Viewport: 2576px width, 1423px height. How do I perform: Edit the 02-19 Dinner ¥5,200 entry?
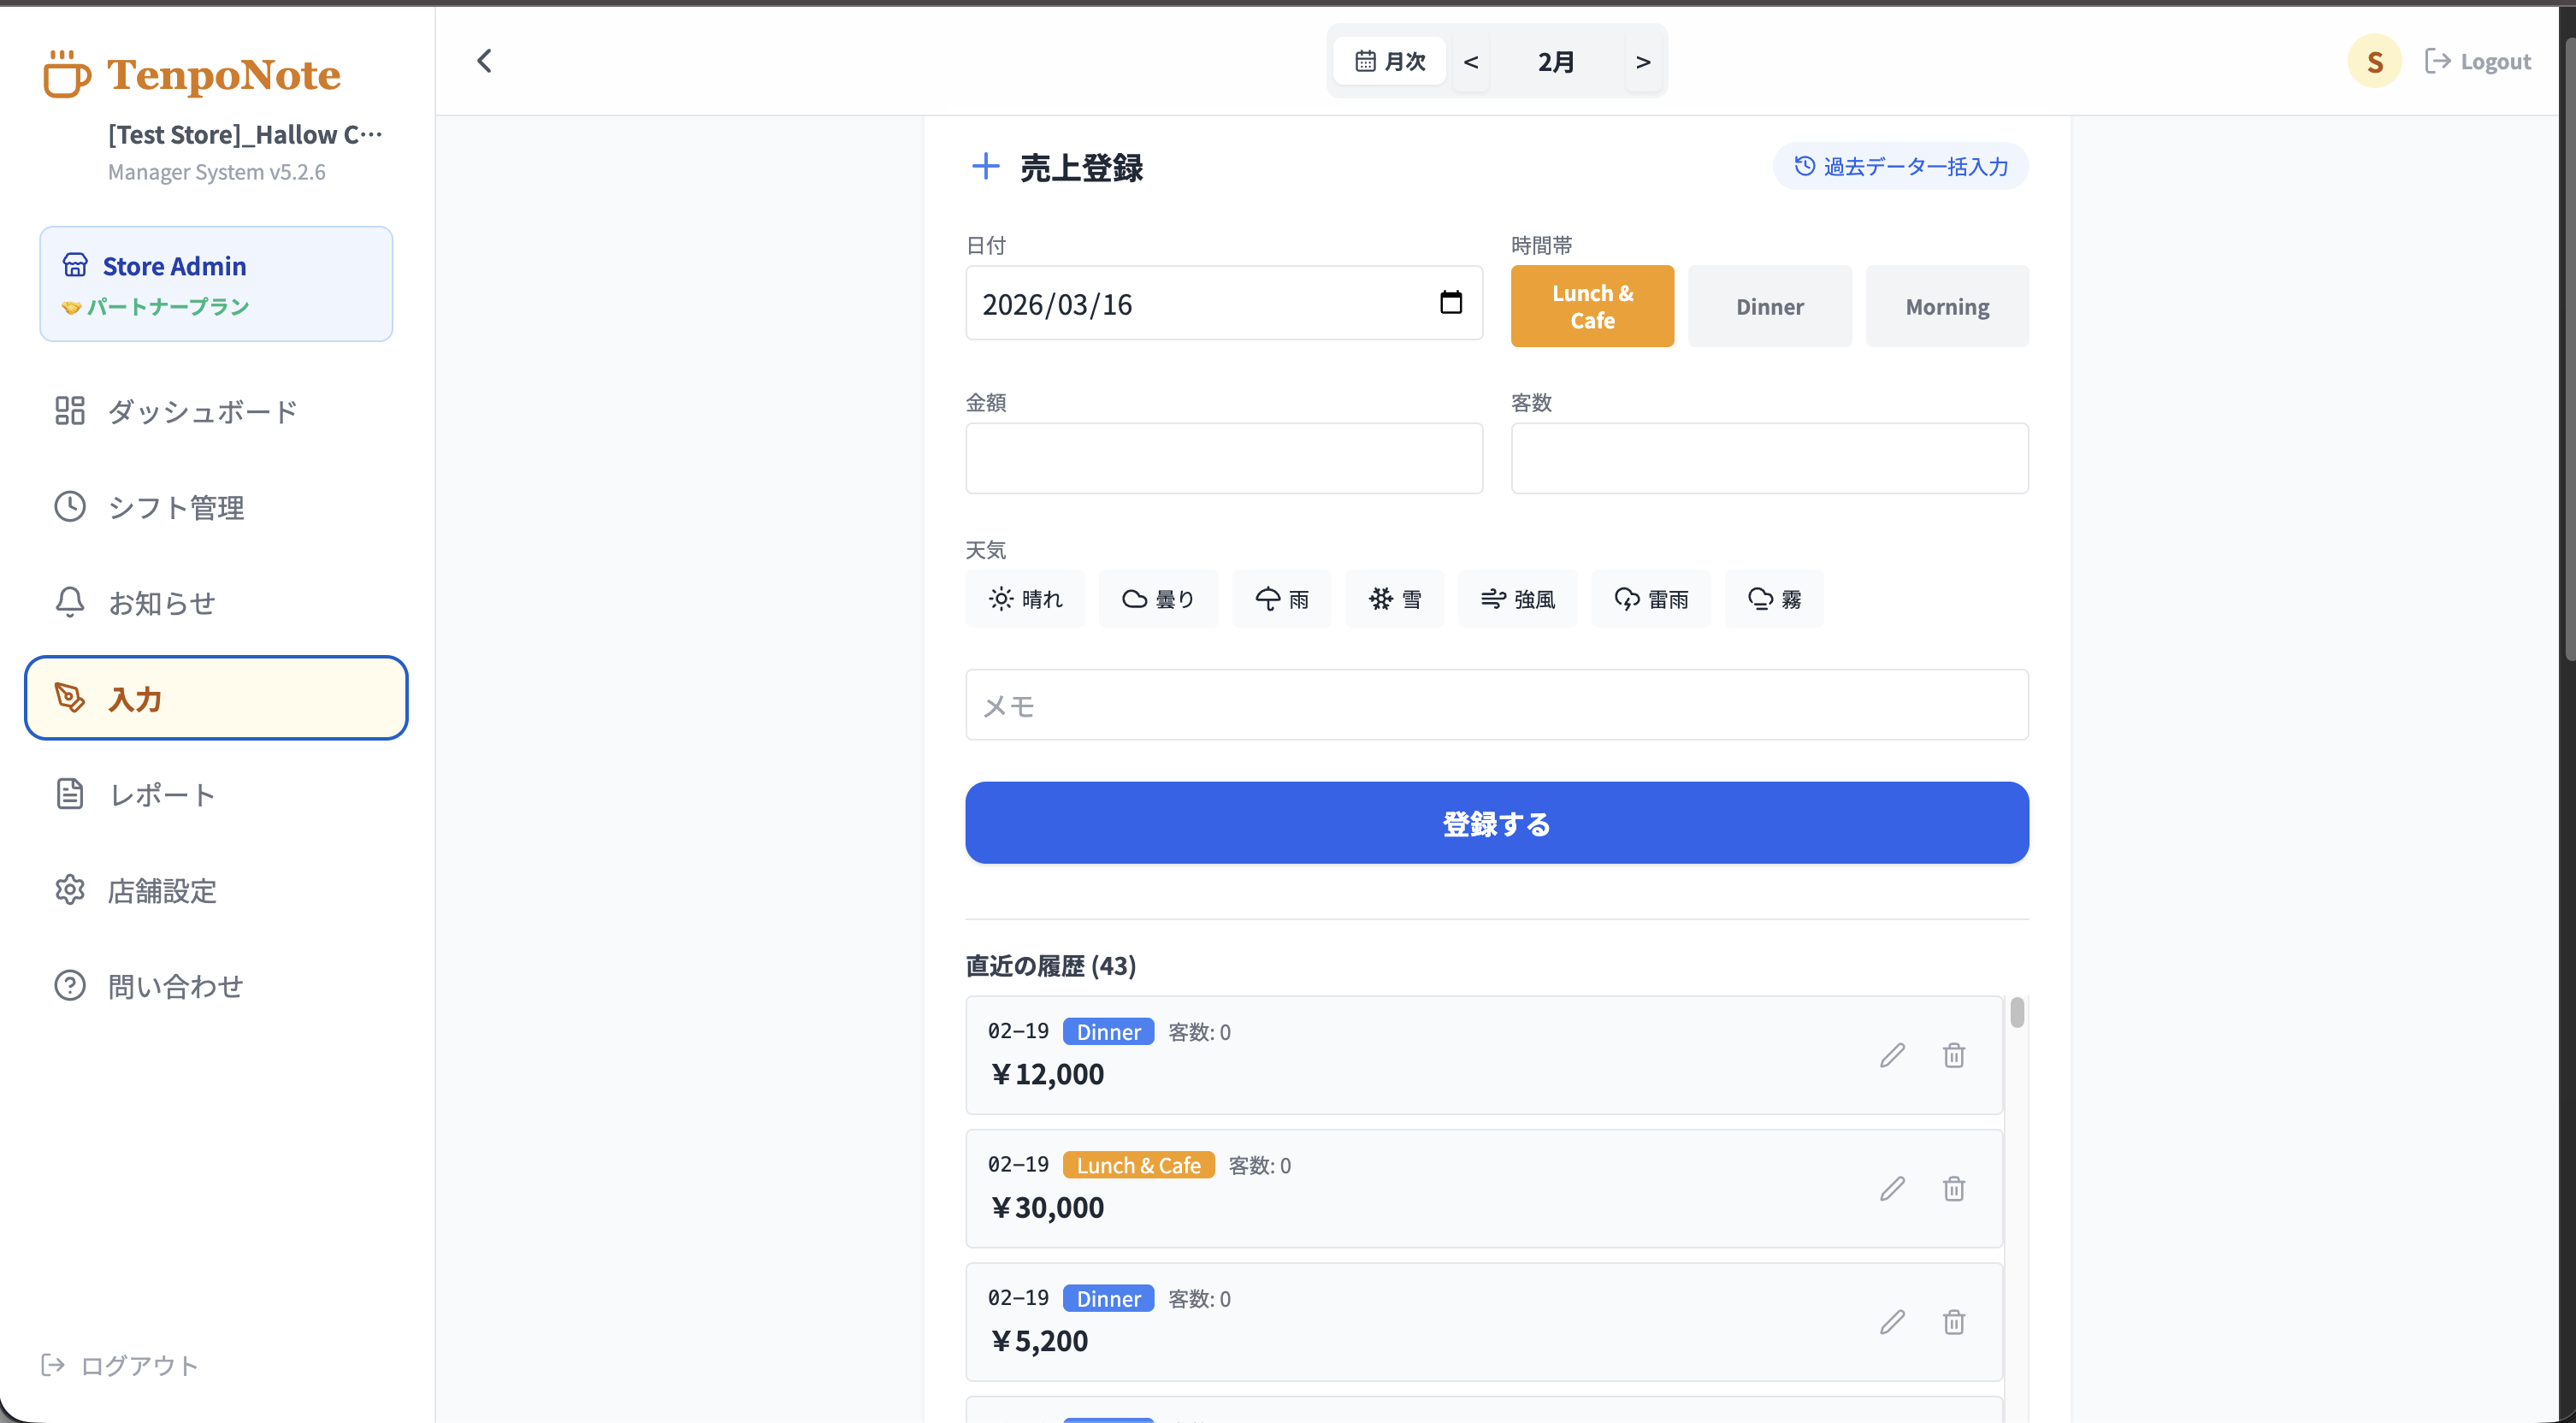coord(1892,1322)
